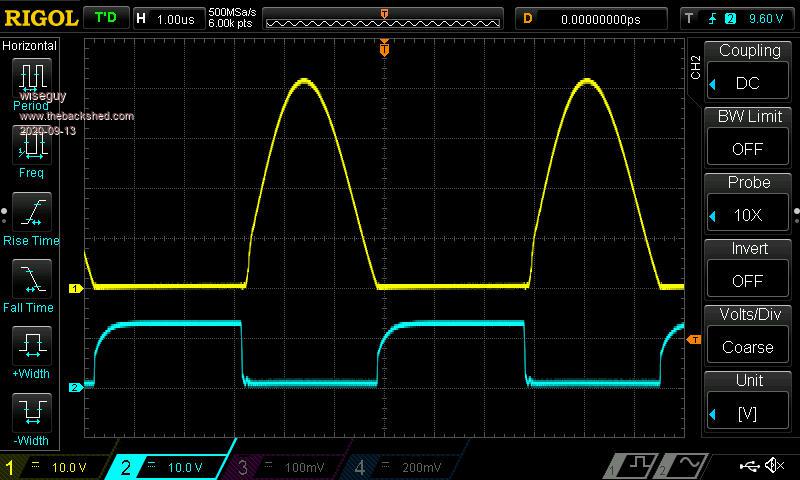Switch to channel 1 tab at 10.0 V

pyautogui.click(x=55, y=467)
